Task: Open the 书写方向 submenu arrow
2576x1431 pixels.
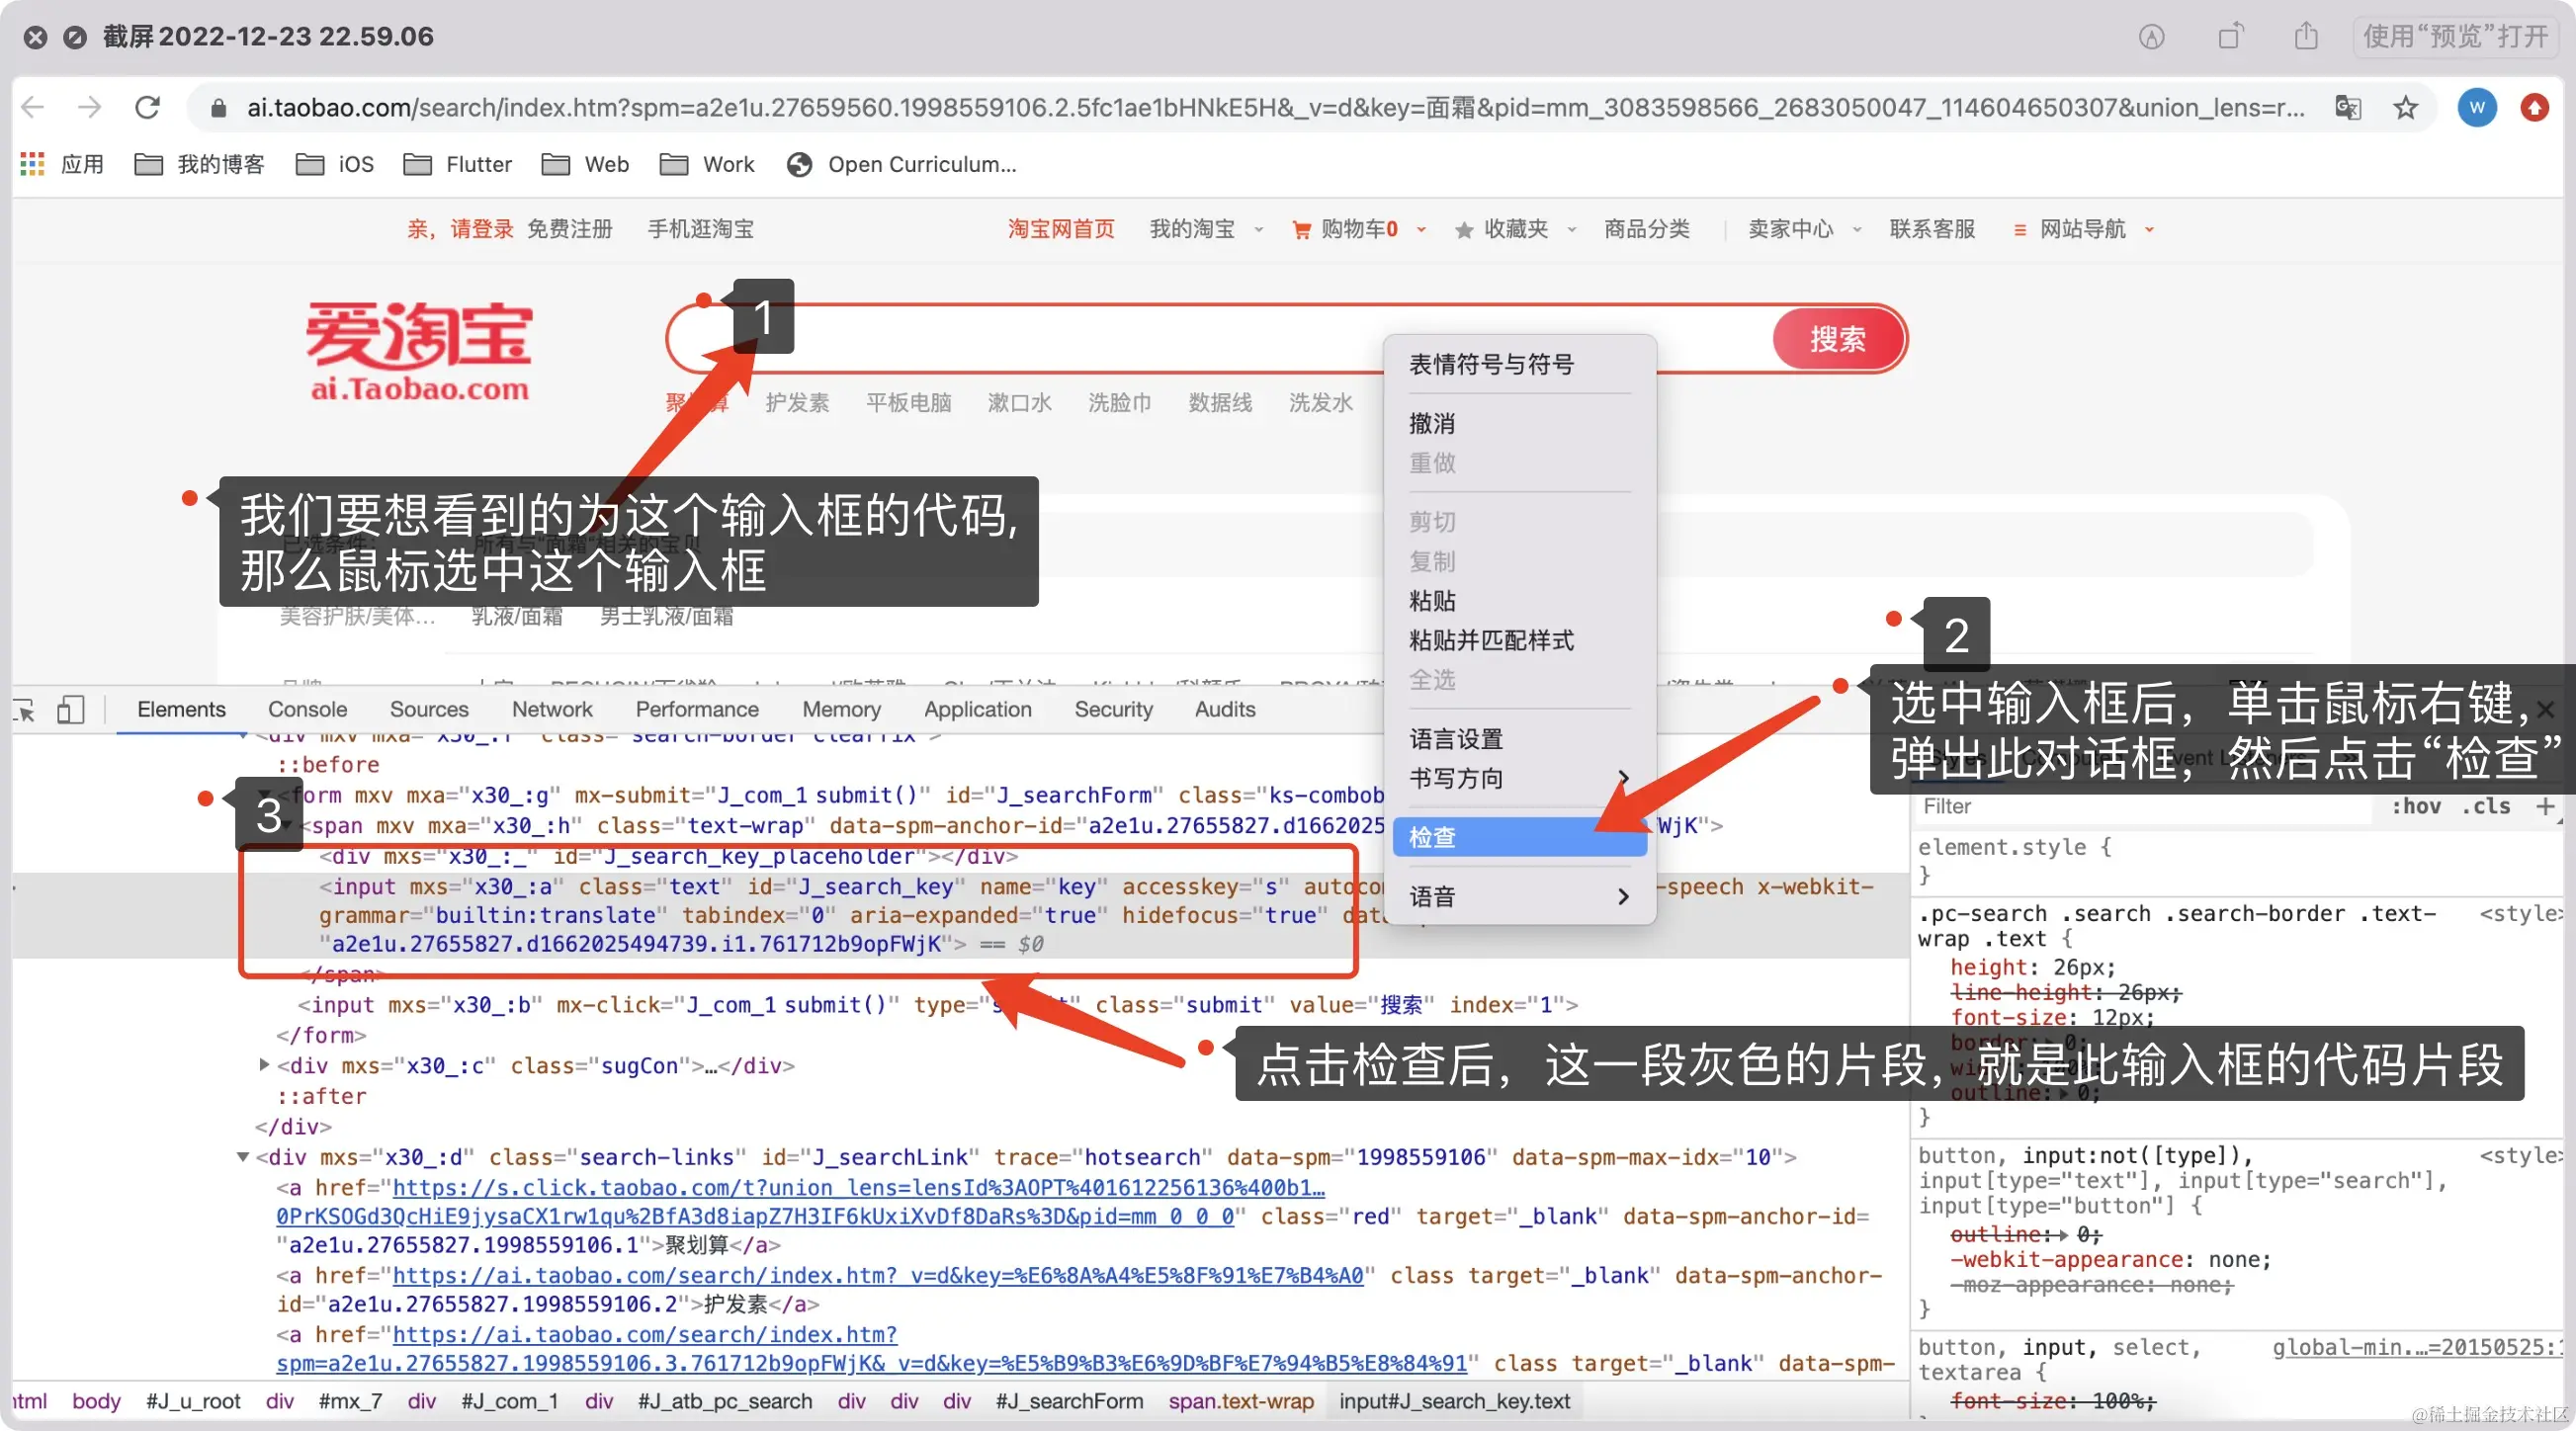Action: pyautogui.click(x=1622, y=778)
